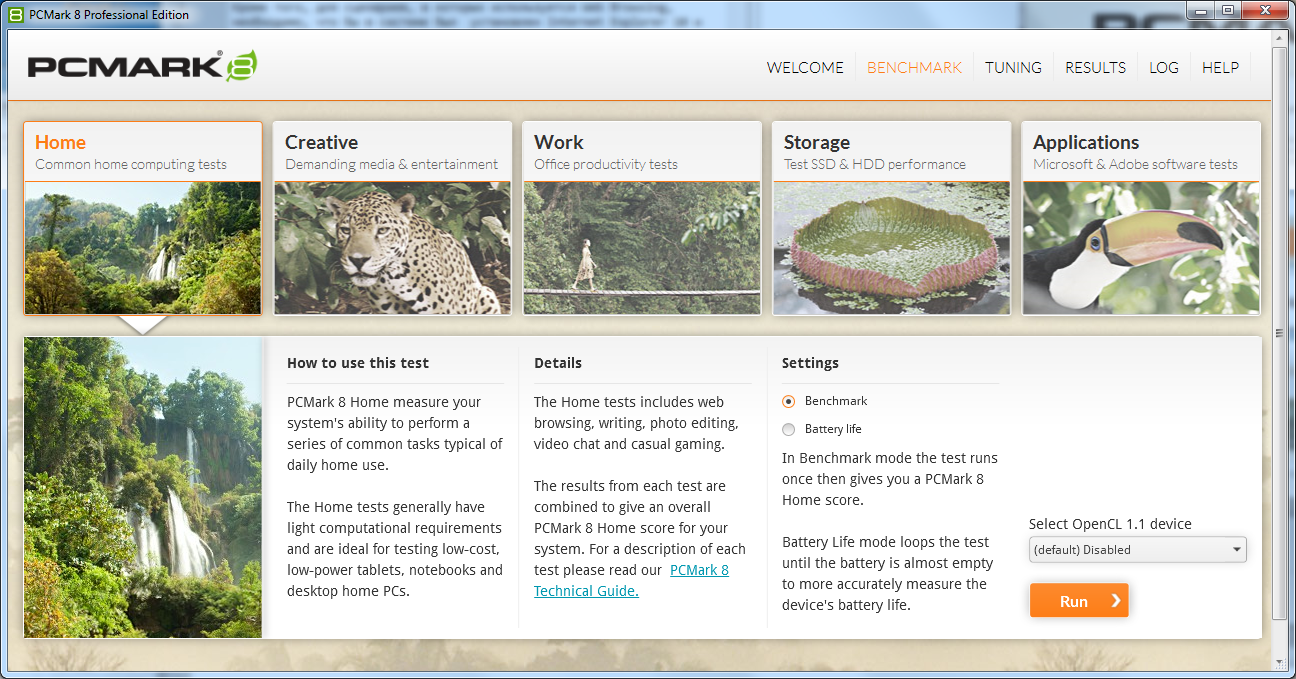
Task: Click 'Office productivity tests' subtitle
Action: click(x=606, y=164)
